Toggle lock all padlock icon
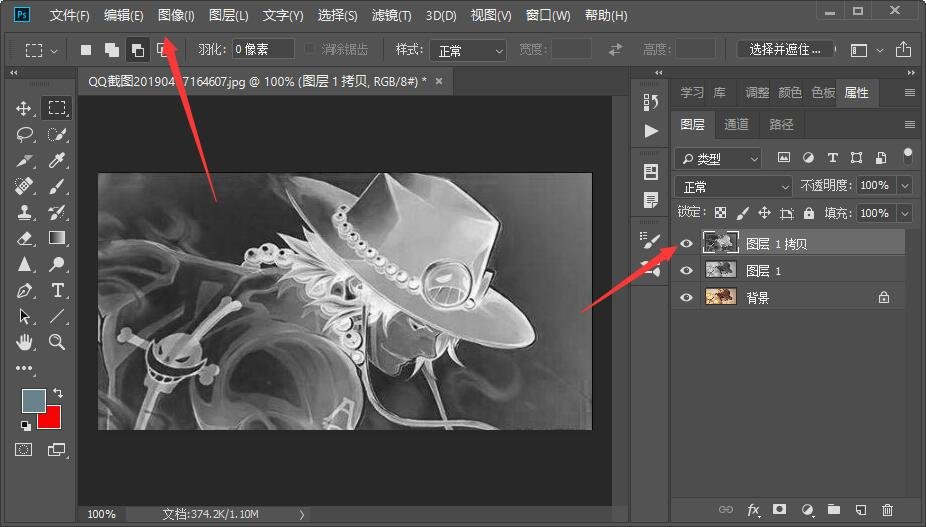The width and height of the screenshot is (926, 527). pos(808,213)
